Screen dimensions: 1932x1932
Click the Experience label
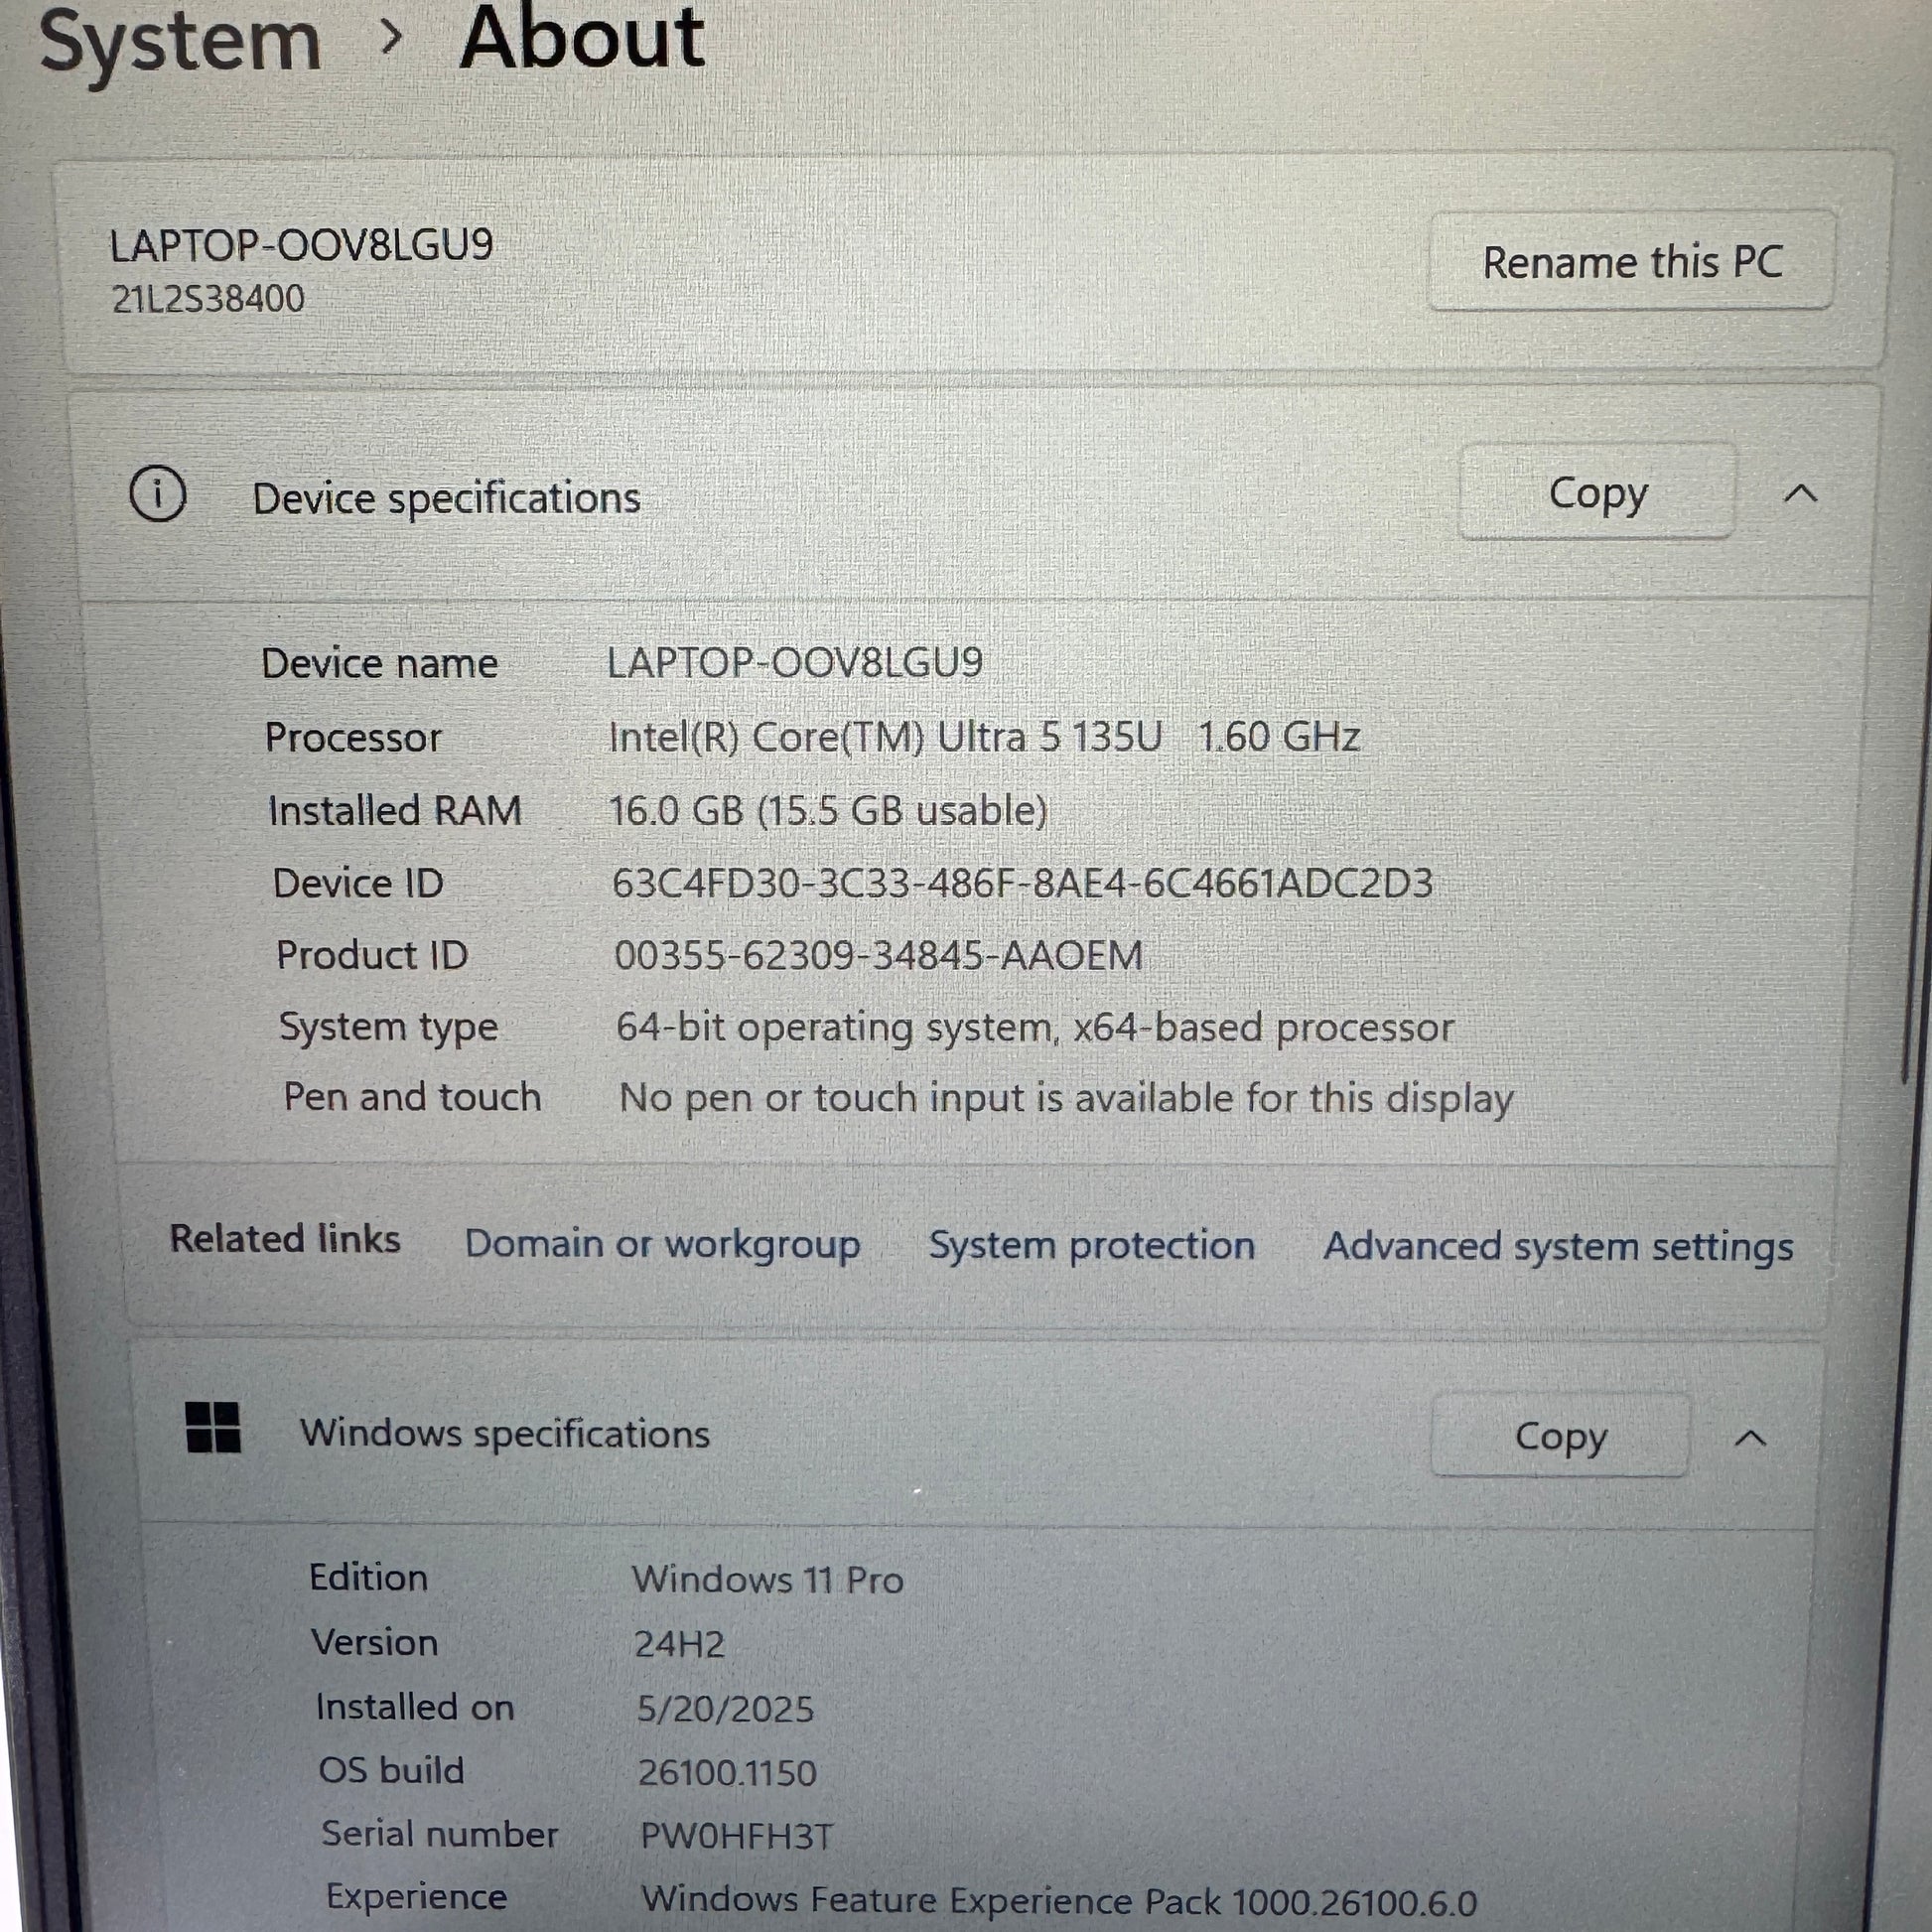click(416, 1897)
